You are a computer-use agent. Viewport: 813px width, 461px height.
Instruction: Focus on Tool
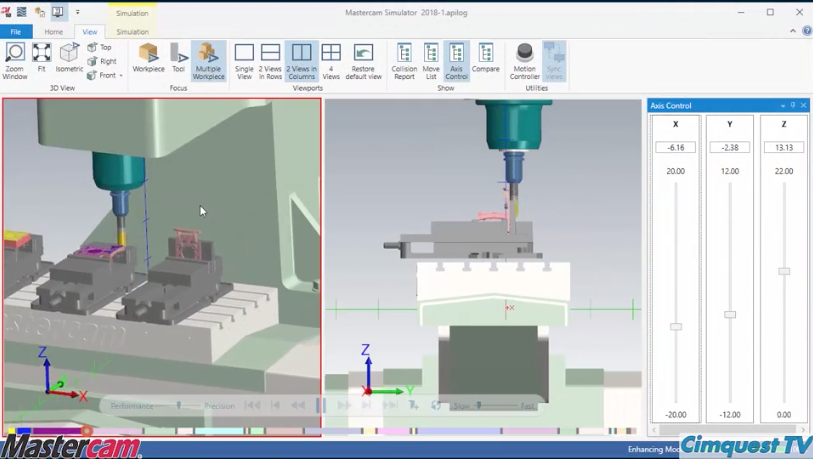click(x=178, y=58)
